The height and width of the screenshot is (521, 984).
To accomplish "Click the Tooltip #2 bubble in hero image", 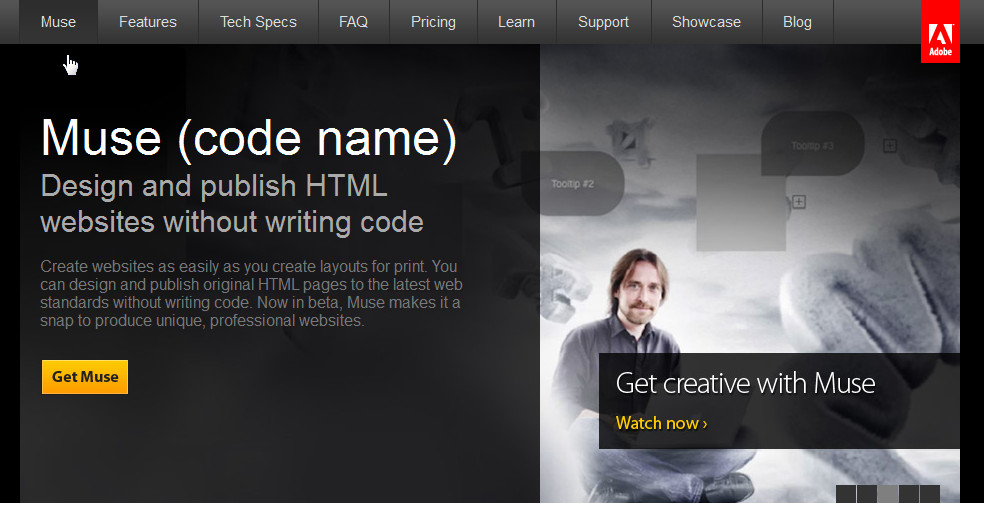I will [572, 184].
